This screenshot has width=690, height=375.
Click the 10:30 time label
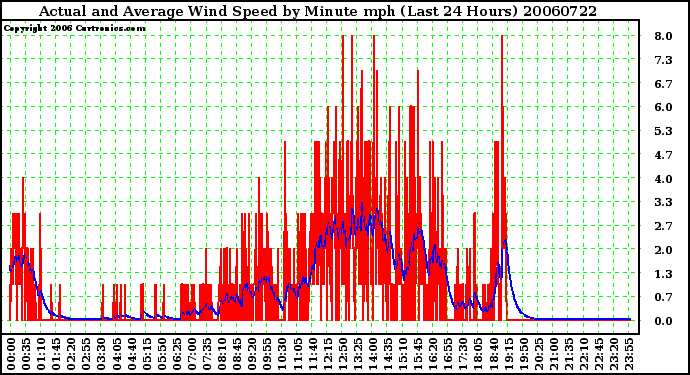point(282,354)
